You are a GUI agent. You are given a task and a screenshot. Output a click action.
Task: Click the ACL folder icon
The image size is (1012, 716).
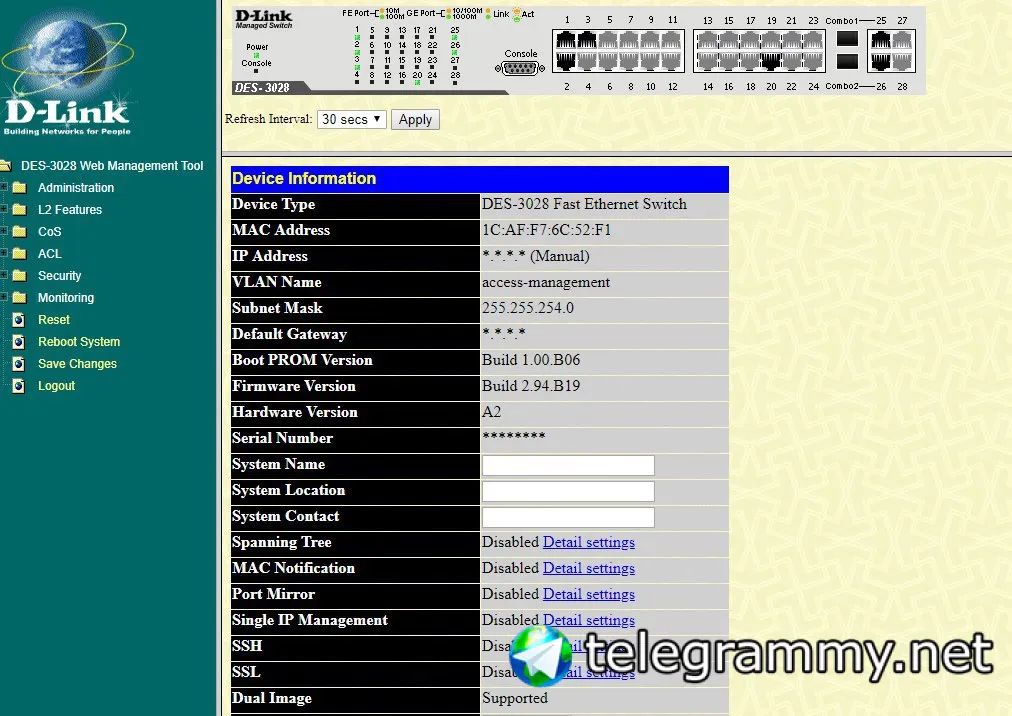[x=19, y=254]
